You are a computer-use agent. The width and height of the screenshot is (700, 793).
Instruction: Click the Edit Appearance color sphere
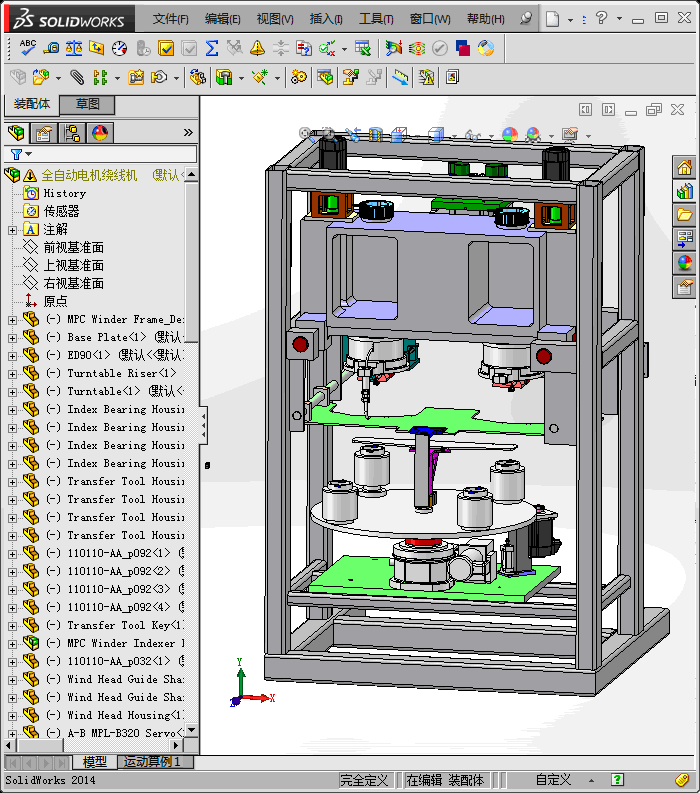[x=510, y=135]
